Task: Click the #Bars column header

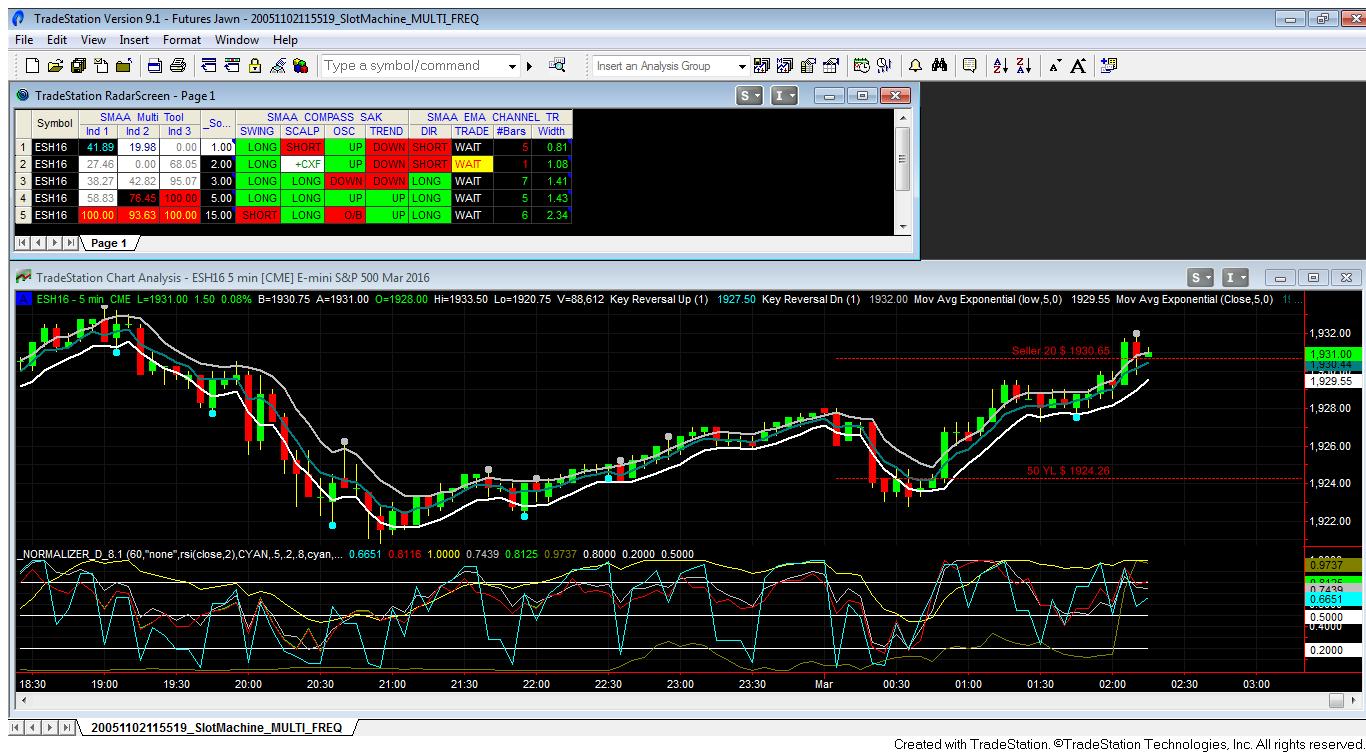Action: [x=512, y=131]
